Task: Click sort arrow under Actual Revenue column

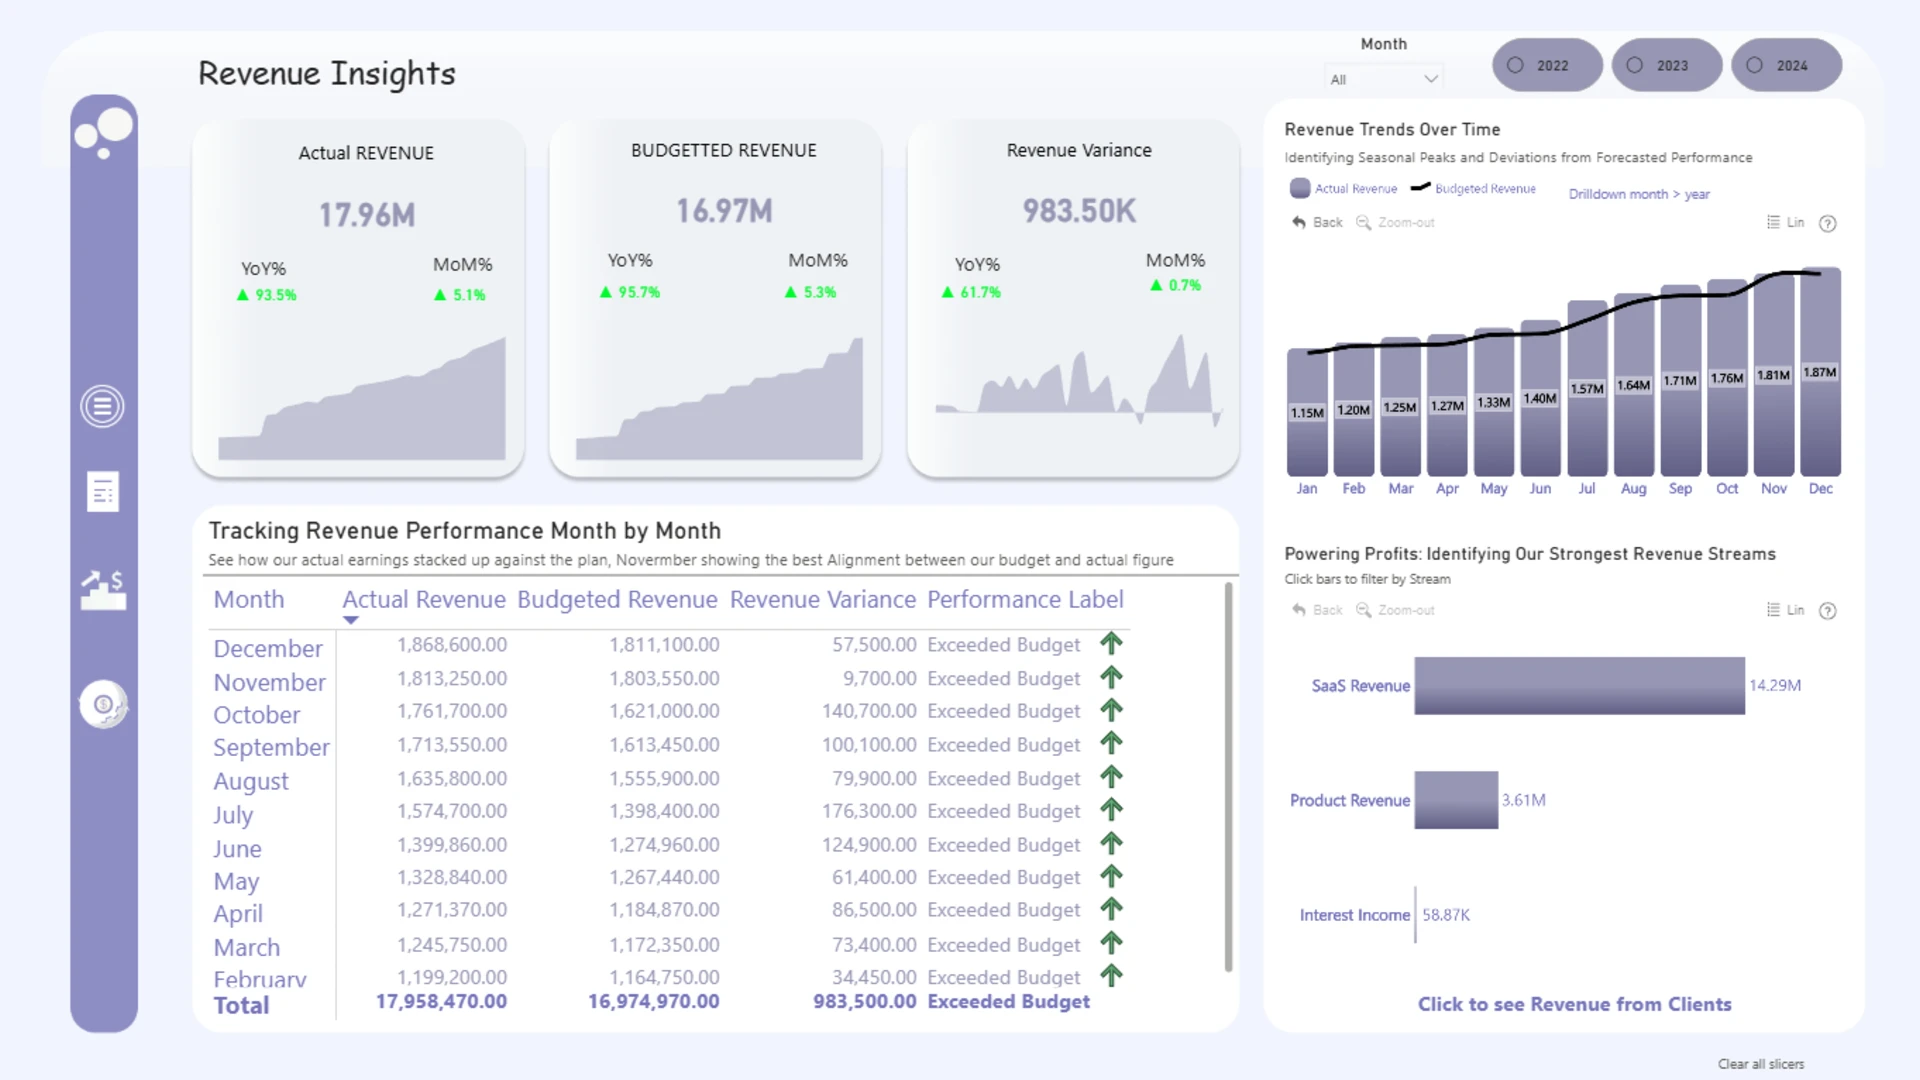Action: tap(350, 620)
